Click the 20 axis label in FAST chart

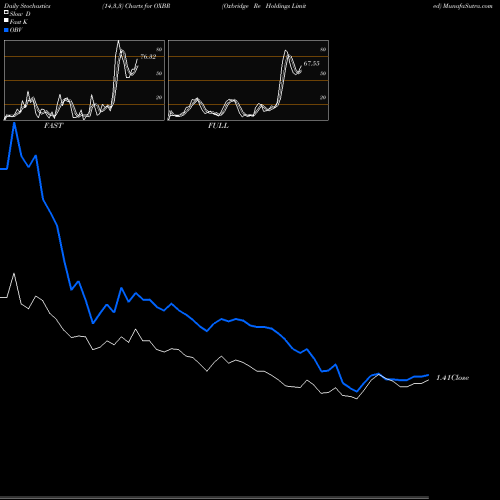(x=159, y=97)
